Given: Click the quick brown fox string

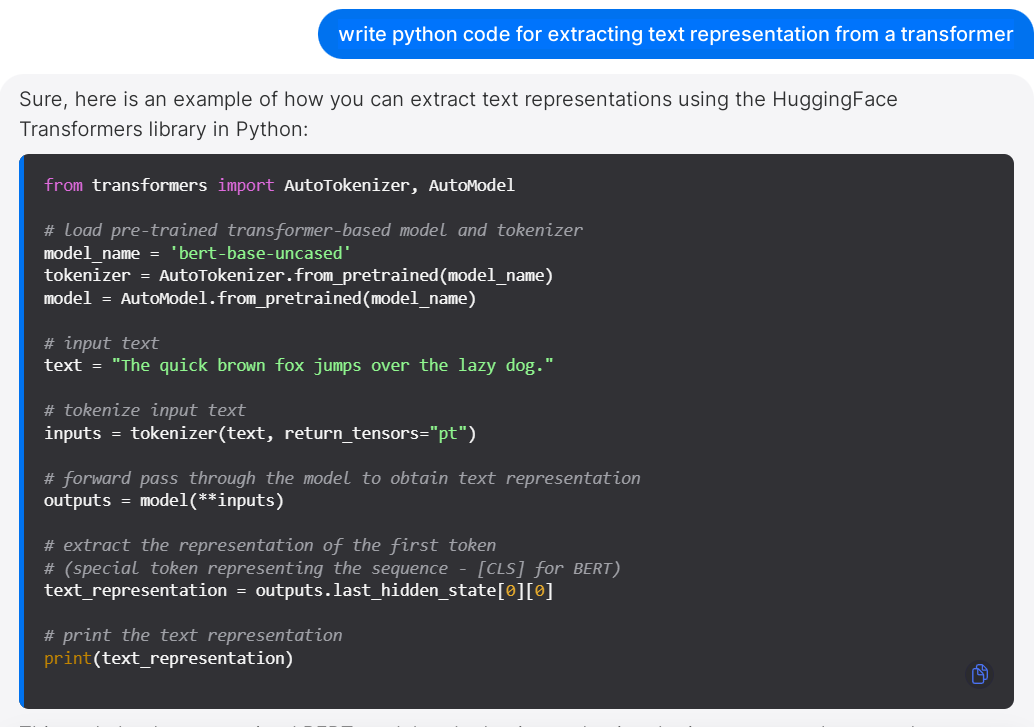Looking at the screenshot, I should pos(333,366).
